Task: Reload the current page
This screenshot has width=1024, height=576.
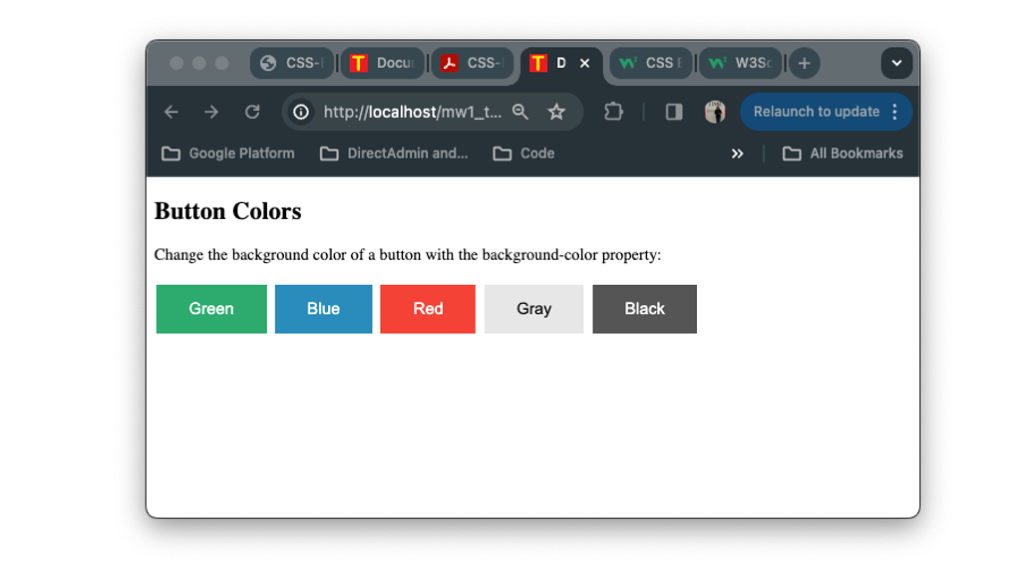Action: point(252,112)
